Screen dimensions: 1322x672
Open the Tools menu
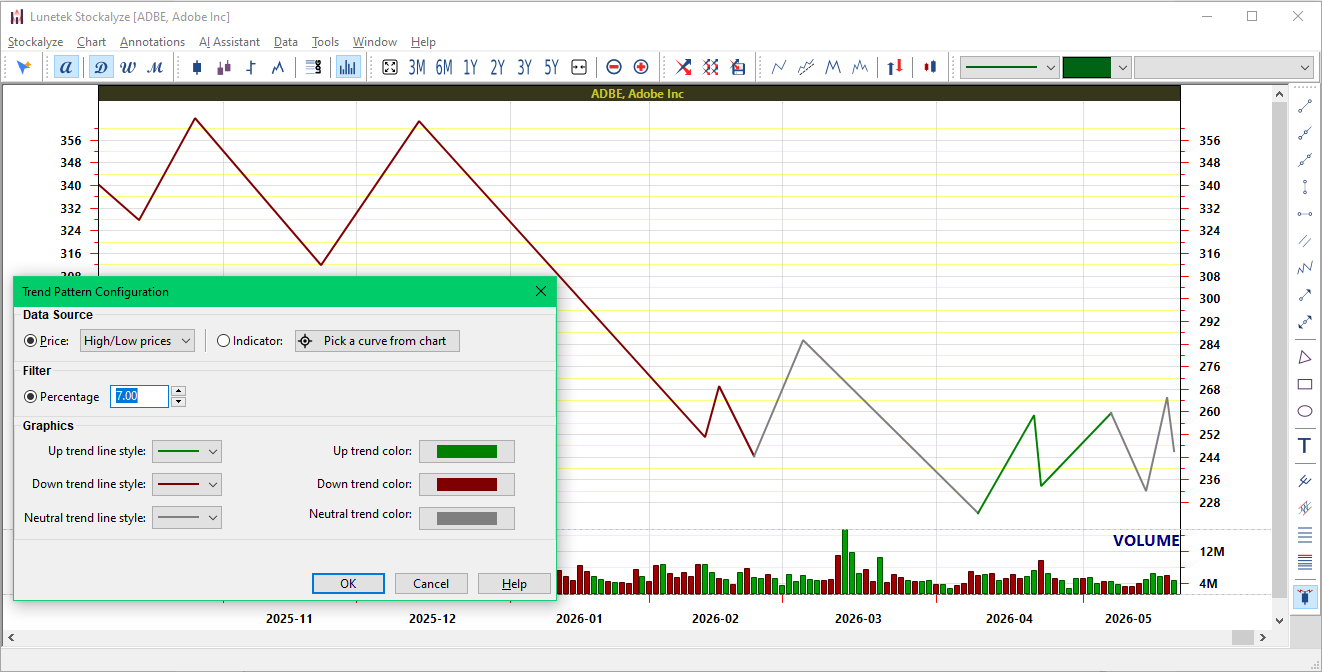tap(325, 42)
